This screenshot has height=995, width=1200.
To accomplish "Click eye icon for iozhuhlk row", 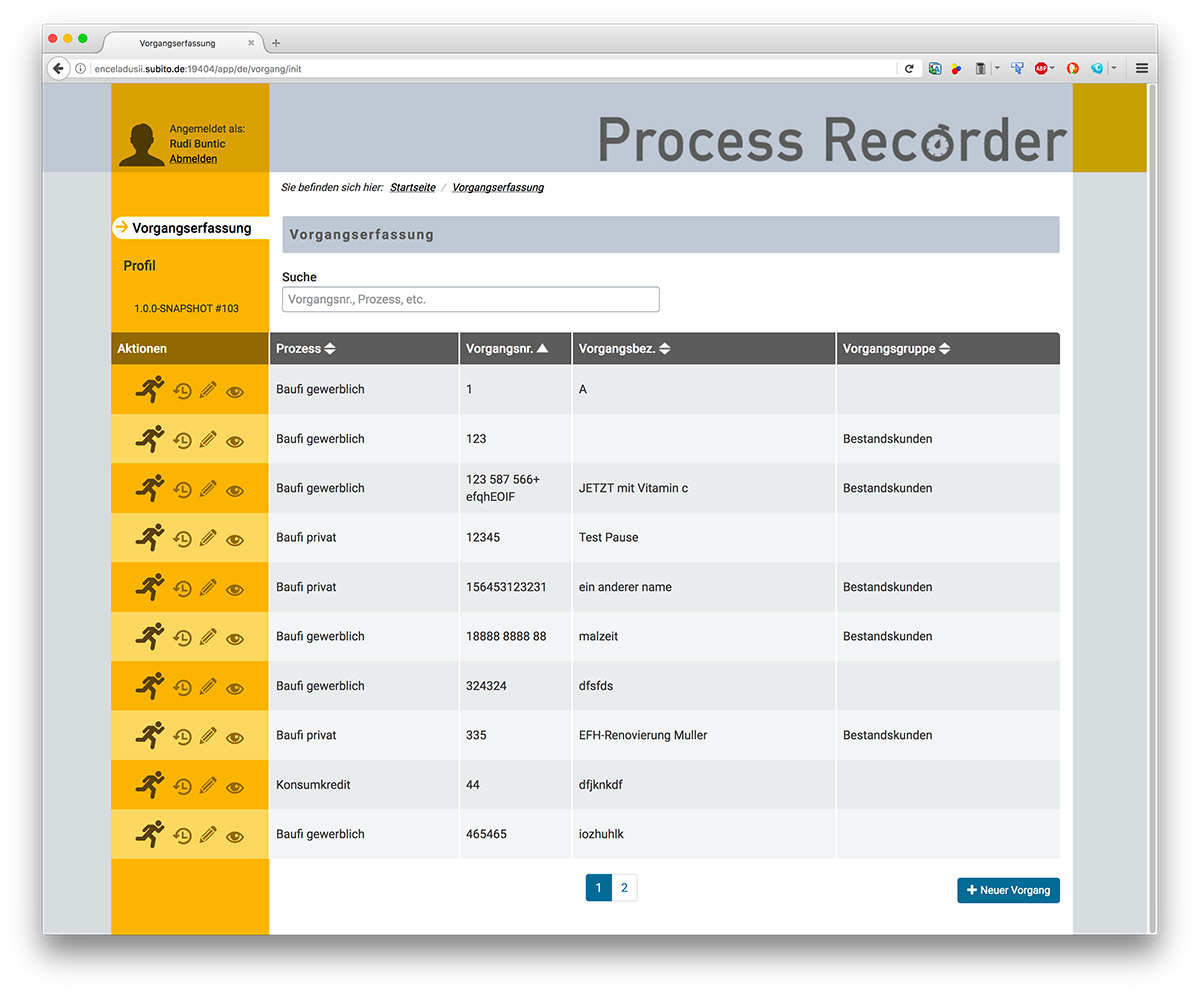I will 235,836.
